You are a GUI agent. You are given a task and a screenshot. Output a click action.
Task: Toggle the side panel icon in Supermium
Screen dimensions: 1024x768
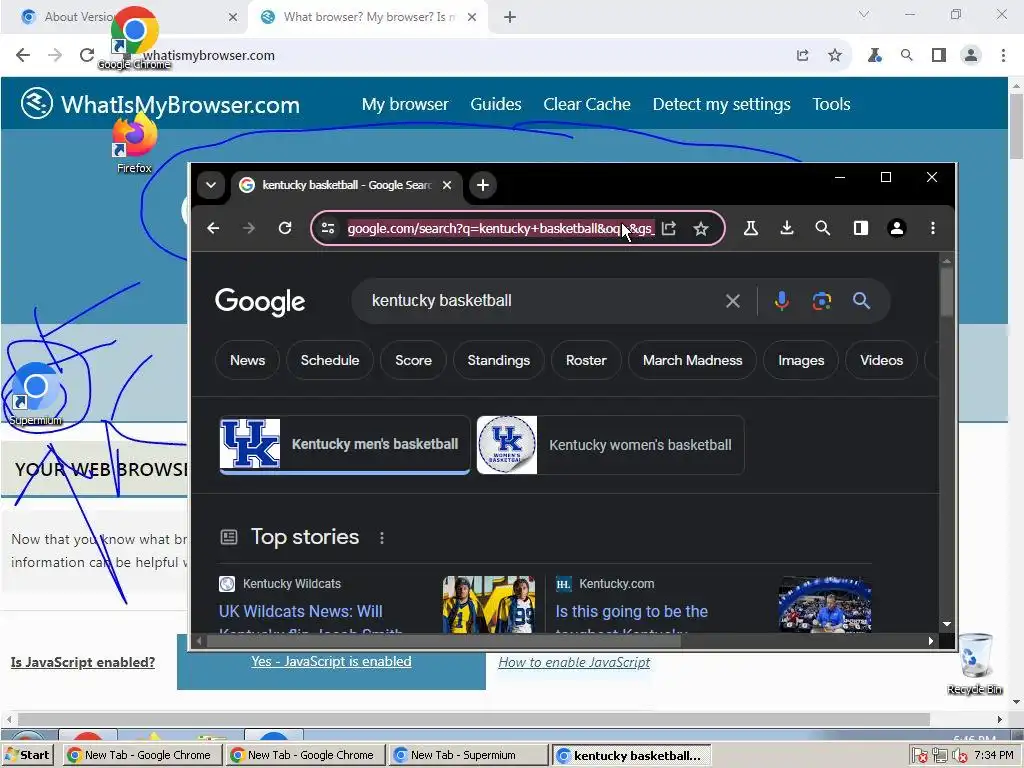click(861, 228)
